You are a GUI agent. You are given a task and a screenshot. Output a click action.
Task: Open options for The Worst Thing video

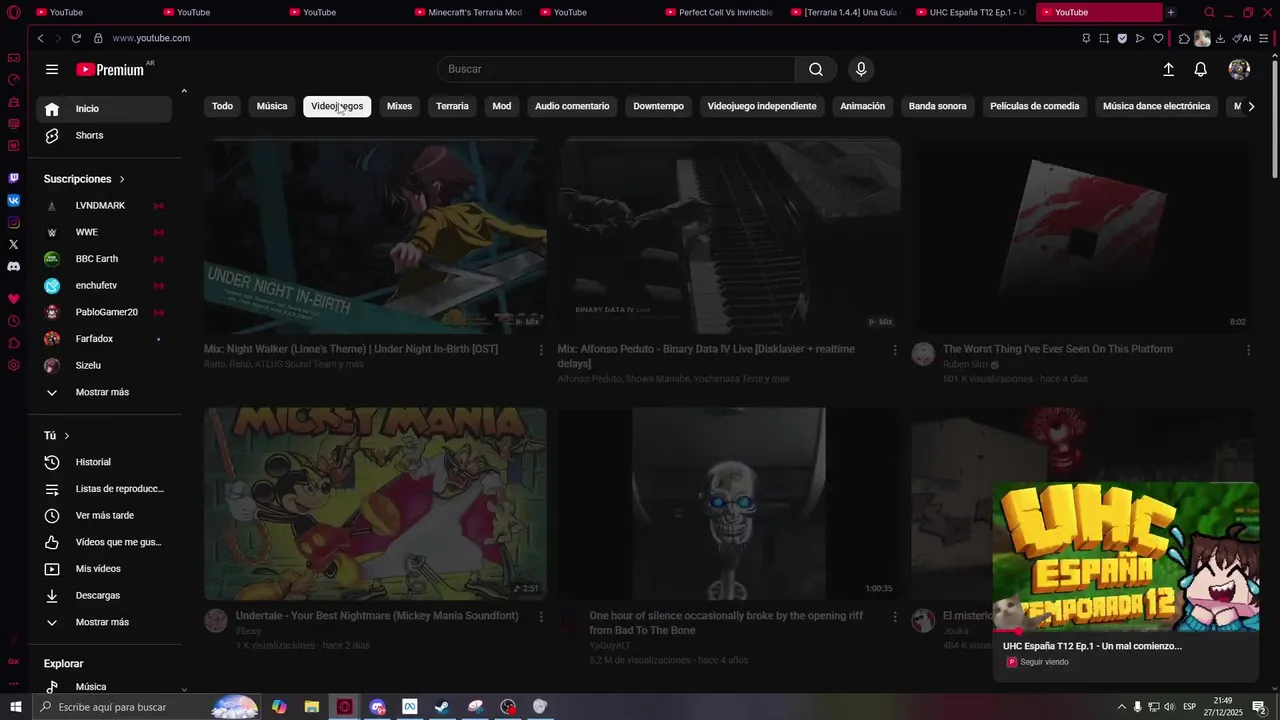click(1248, 350)
